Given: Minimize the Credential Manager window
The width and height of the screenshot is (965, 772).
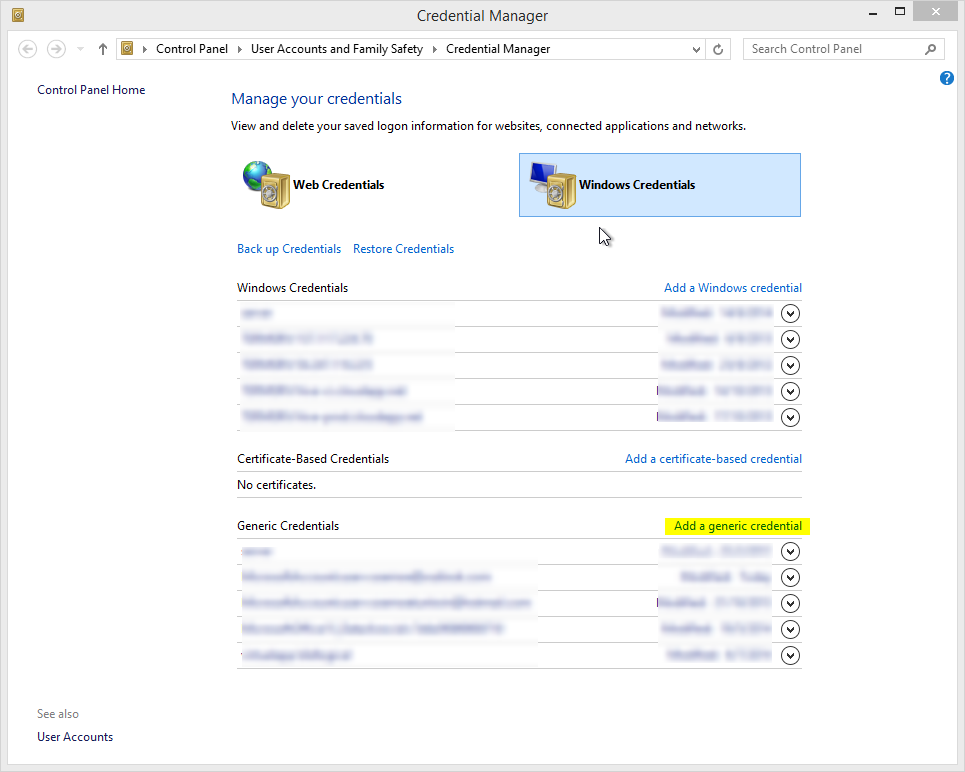Looking at the screenshot, I should point(873,12).
